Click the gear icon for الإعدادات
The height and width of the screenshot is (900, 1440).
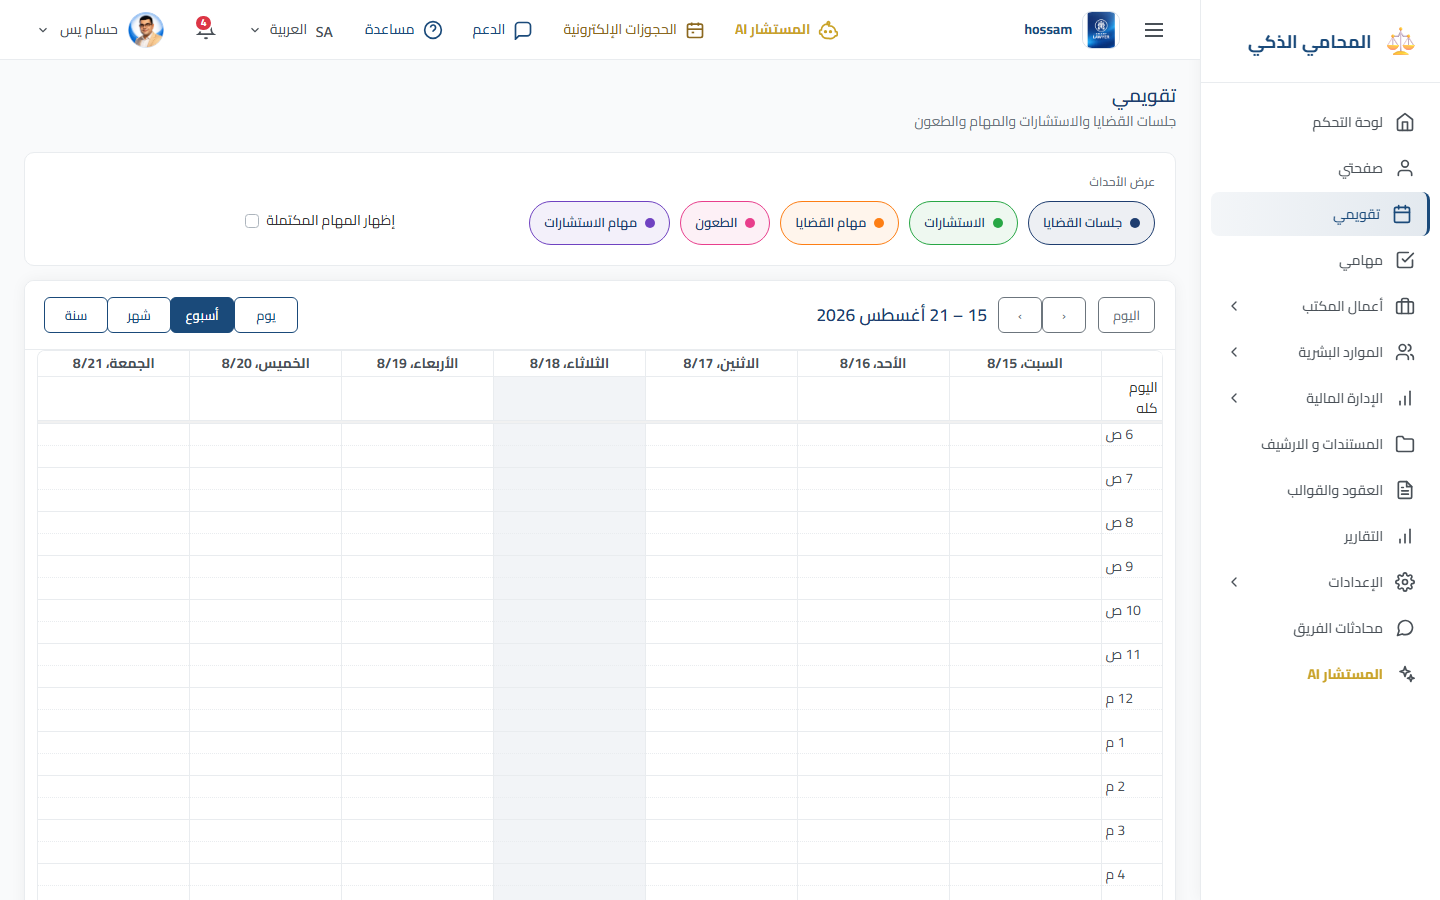[x=1405, y=582]
